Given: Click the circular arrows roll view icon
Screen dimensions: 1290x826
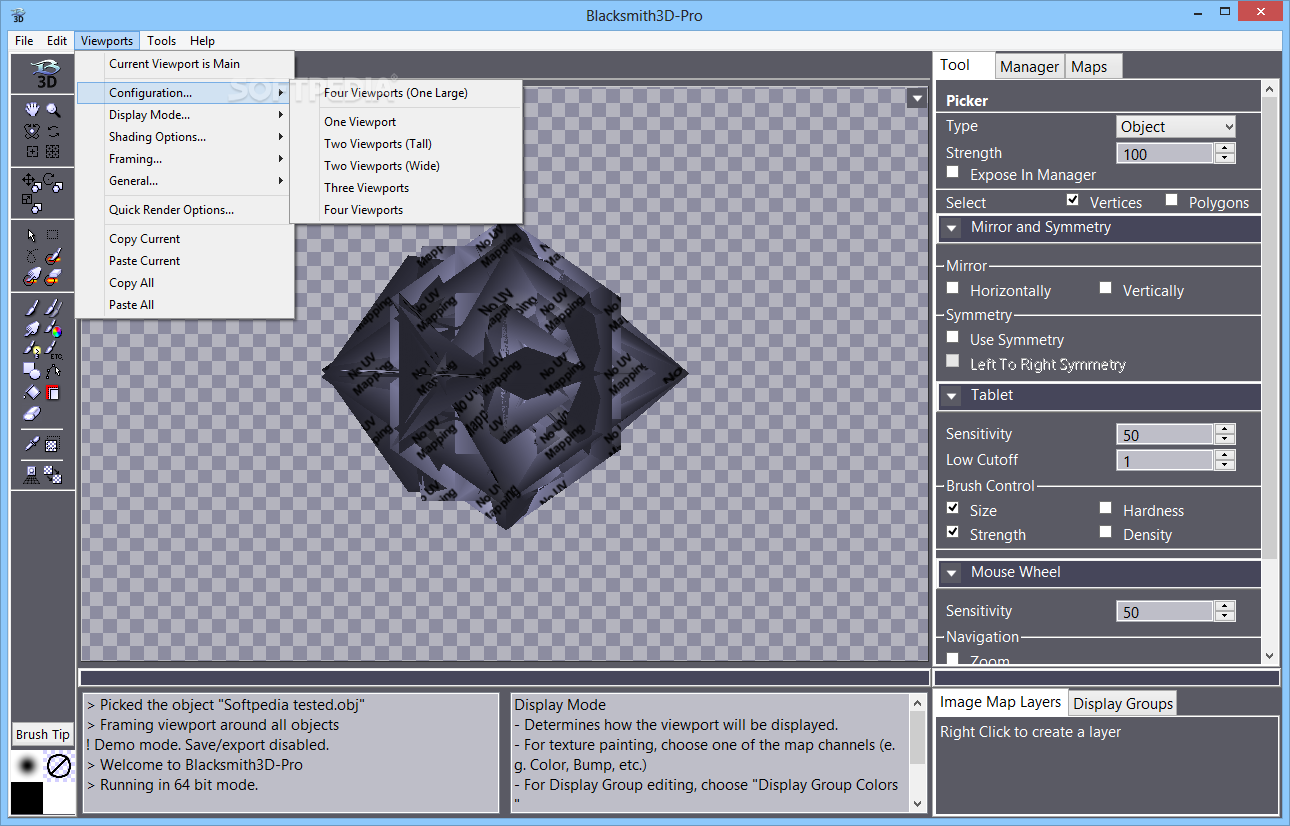Looking at the screenshot, I should (x=53, y=131).
